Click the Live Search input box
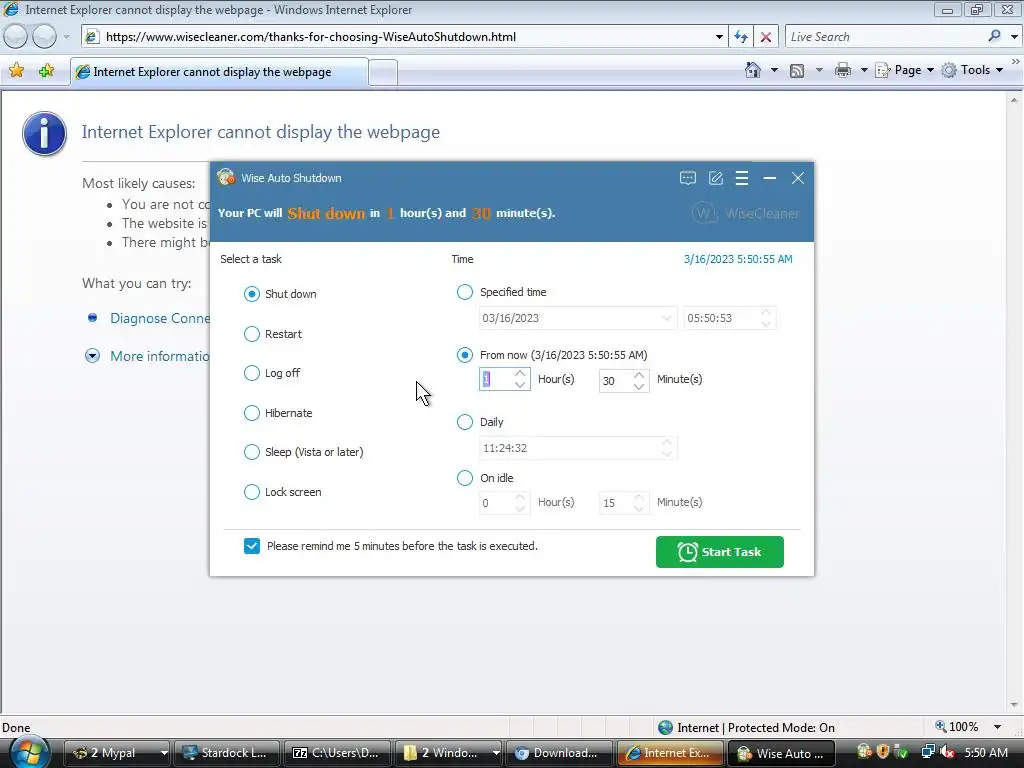The height and width of the screenshot is (768, 1024). point(885,37)
